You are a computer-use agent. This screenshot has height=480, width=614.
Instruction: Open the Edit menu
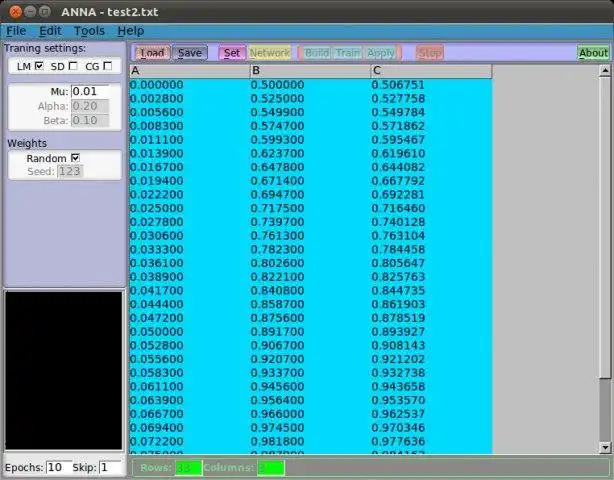(50, 31)
